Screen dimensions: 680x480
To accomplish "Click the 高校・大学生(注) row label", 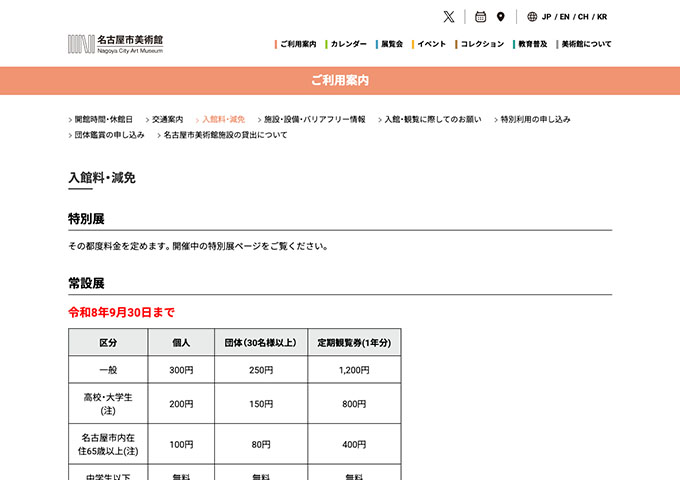I will click(x=108, y=404).
